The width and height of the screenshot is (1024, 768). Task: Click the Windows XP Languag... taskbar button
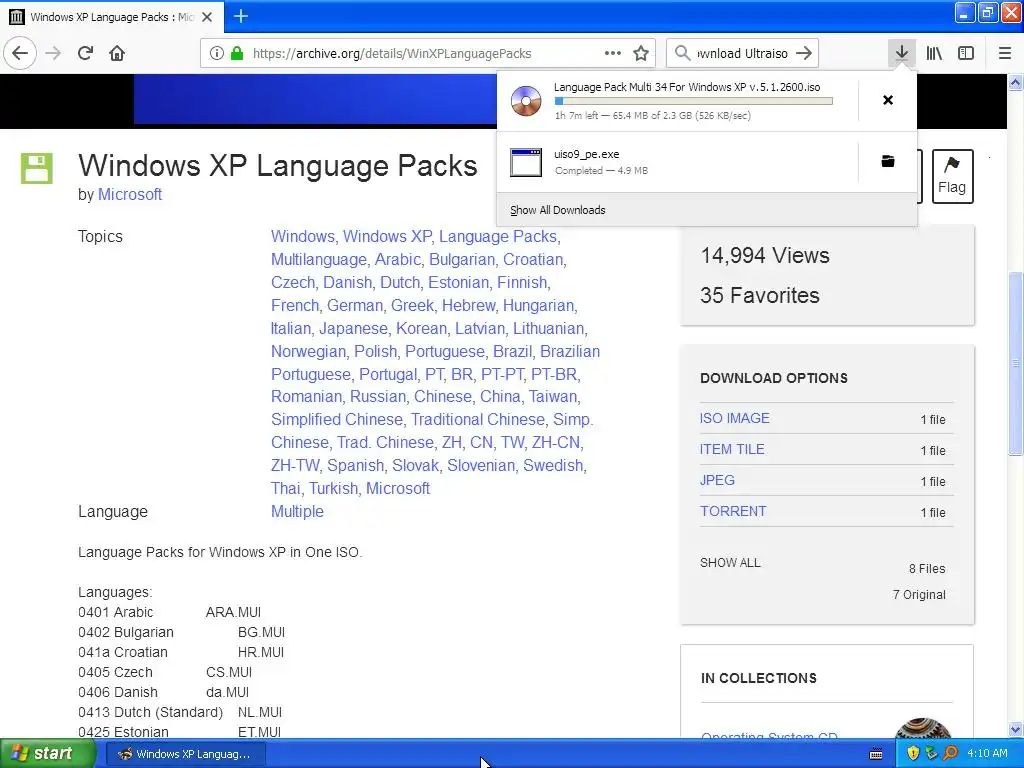185,754
